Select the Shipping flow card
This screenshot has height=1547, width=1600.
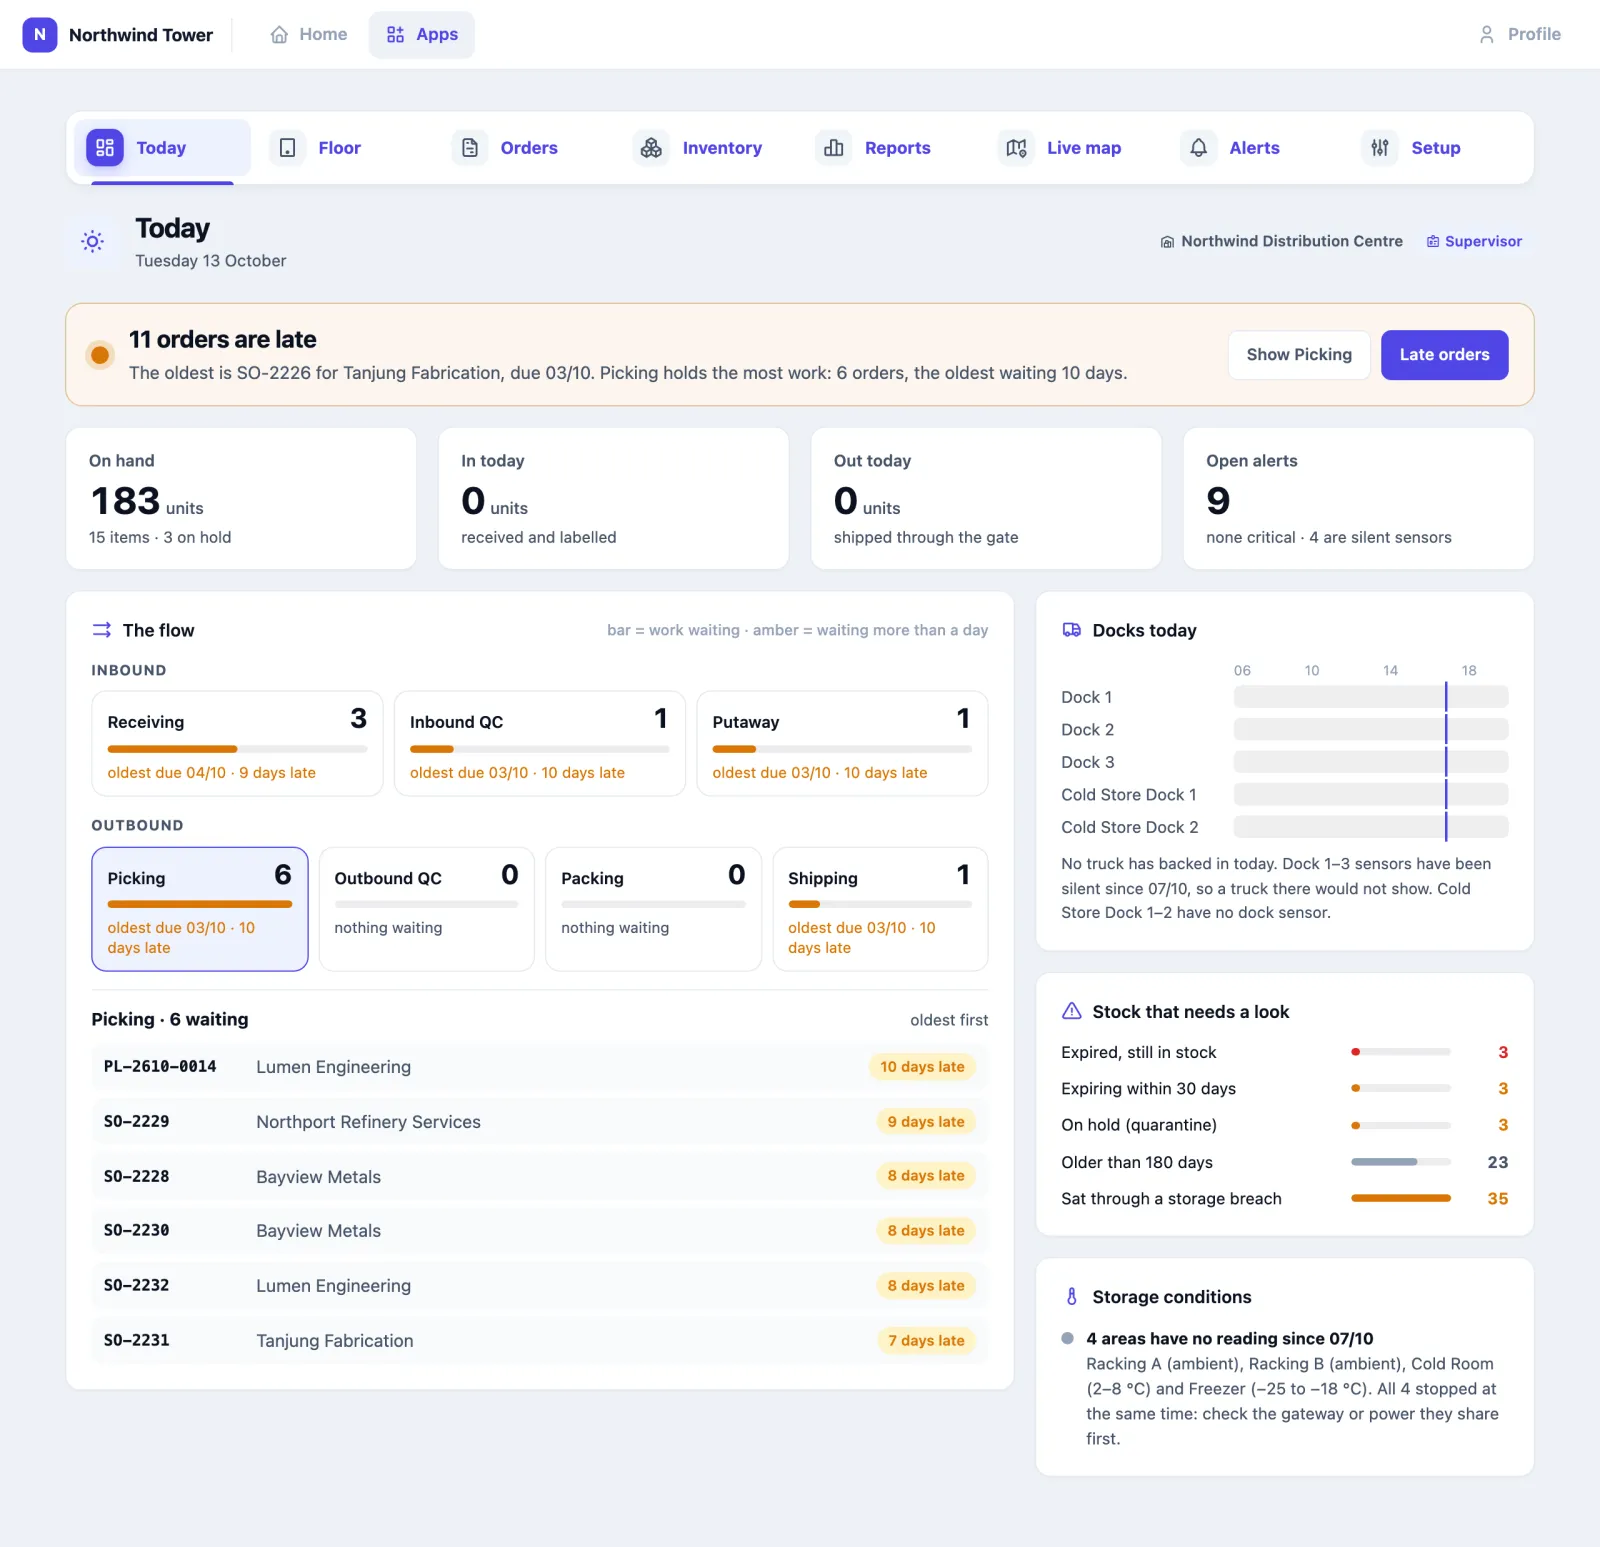880,909
